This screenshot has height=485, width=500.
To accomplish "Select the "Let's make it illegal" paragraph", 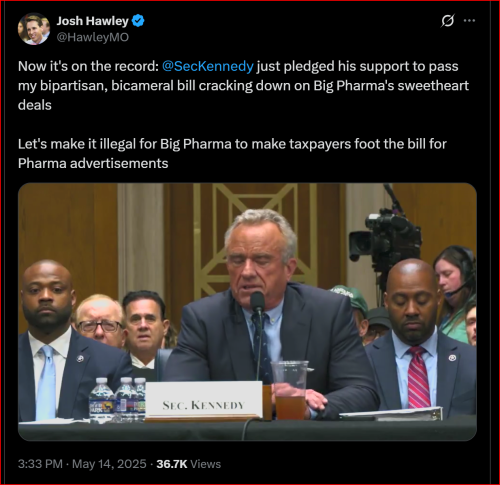I will (x=232, y=154).
